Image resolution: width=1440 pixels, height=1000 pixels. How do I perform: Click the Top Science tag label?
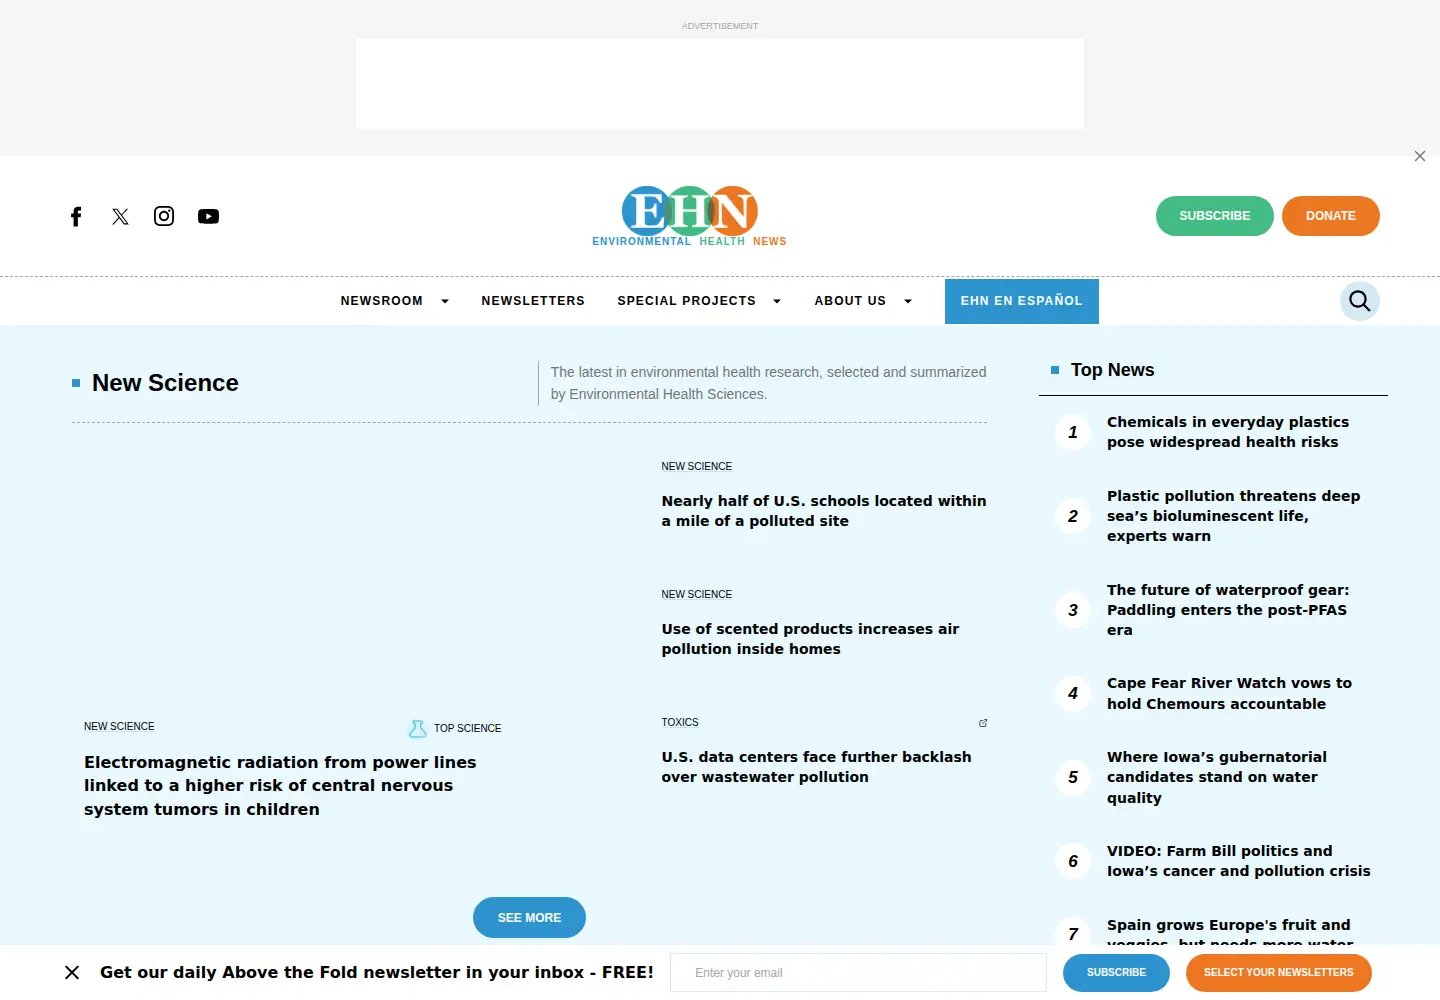click(x=468, y=729)
